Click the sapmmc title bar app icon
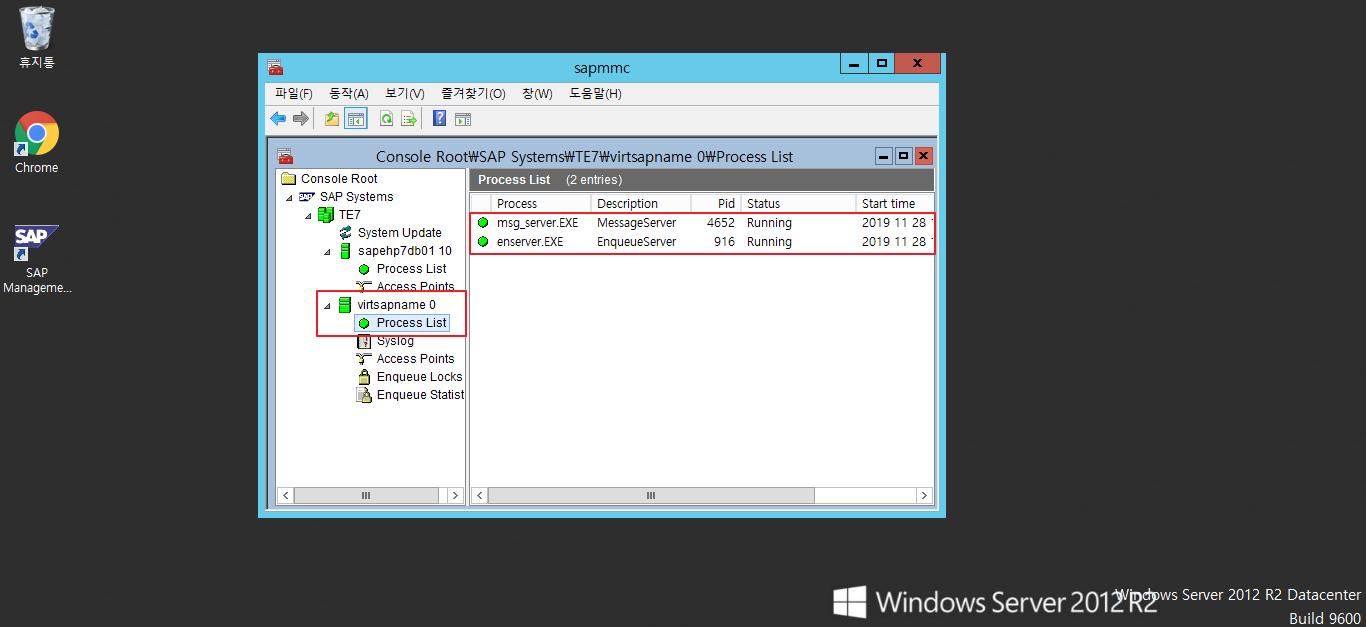 [275, 67]
